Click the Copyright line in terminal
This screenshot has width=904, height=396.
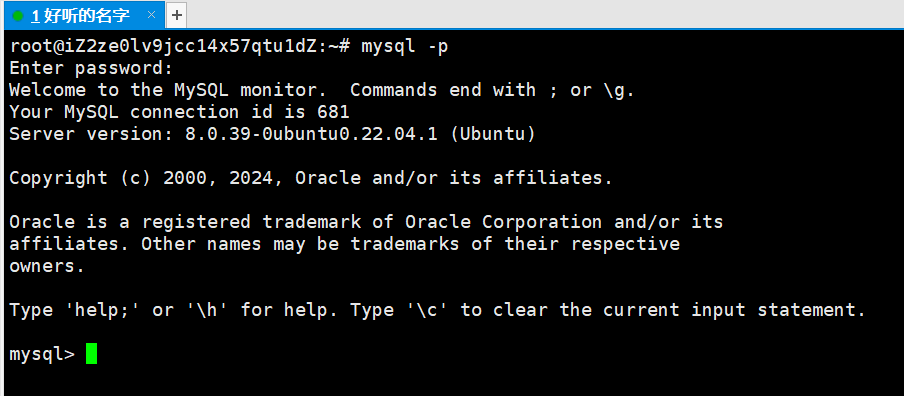[311, 178]
